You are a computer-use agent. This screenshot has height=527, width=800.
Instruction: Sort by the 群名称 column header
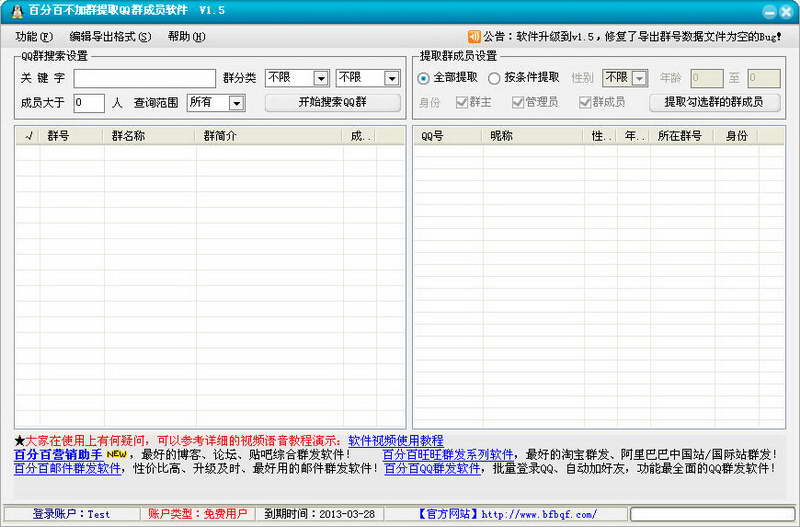tap(151, 136)
